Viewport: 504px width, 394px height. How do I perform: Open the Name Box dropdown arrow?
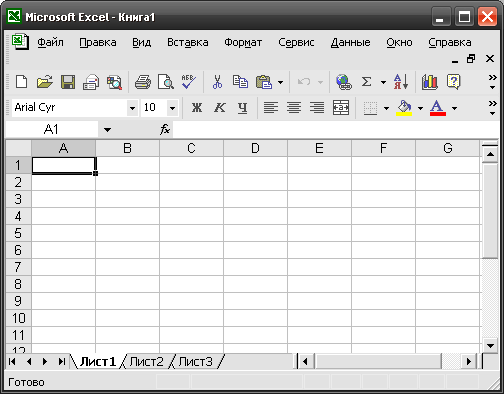[x=107, y=130]
